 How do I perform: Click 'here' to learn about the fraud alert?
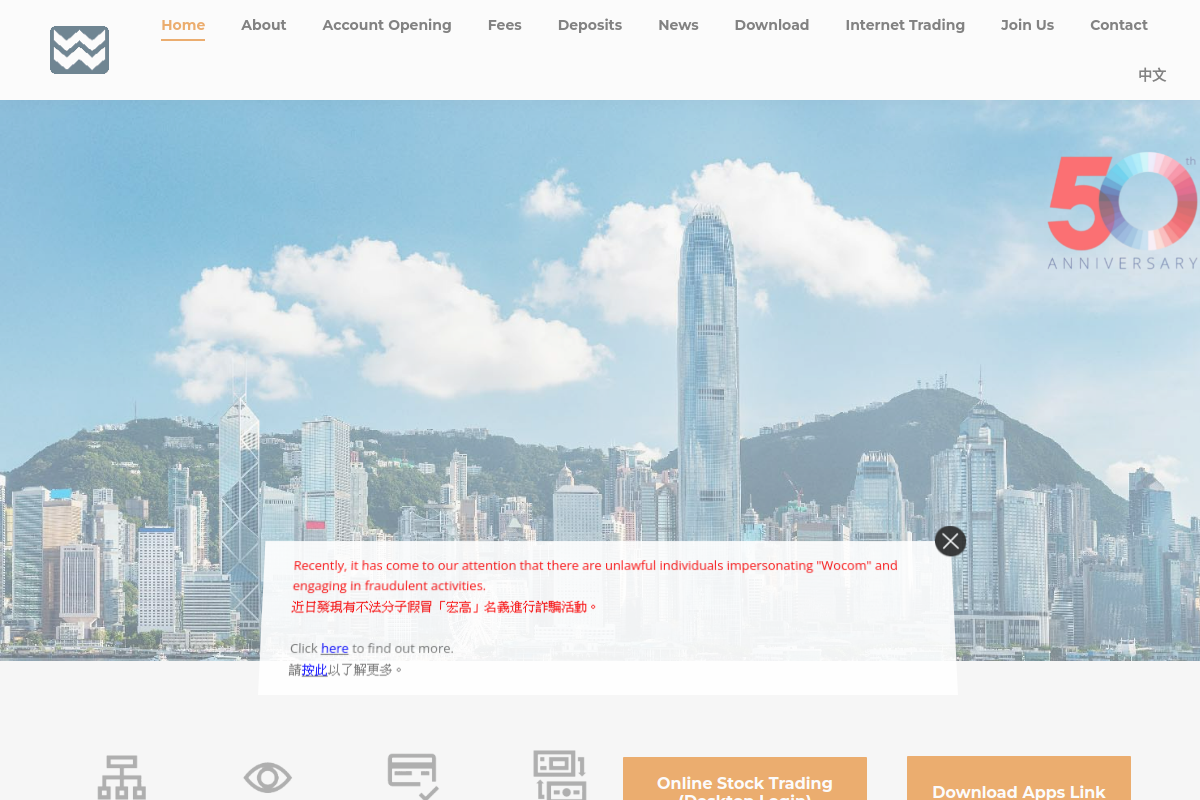coord(334,648)
